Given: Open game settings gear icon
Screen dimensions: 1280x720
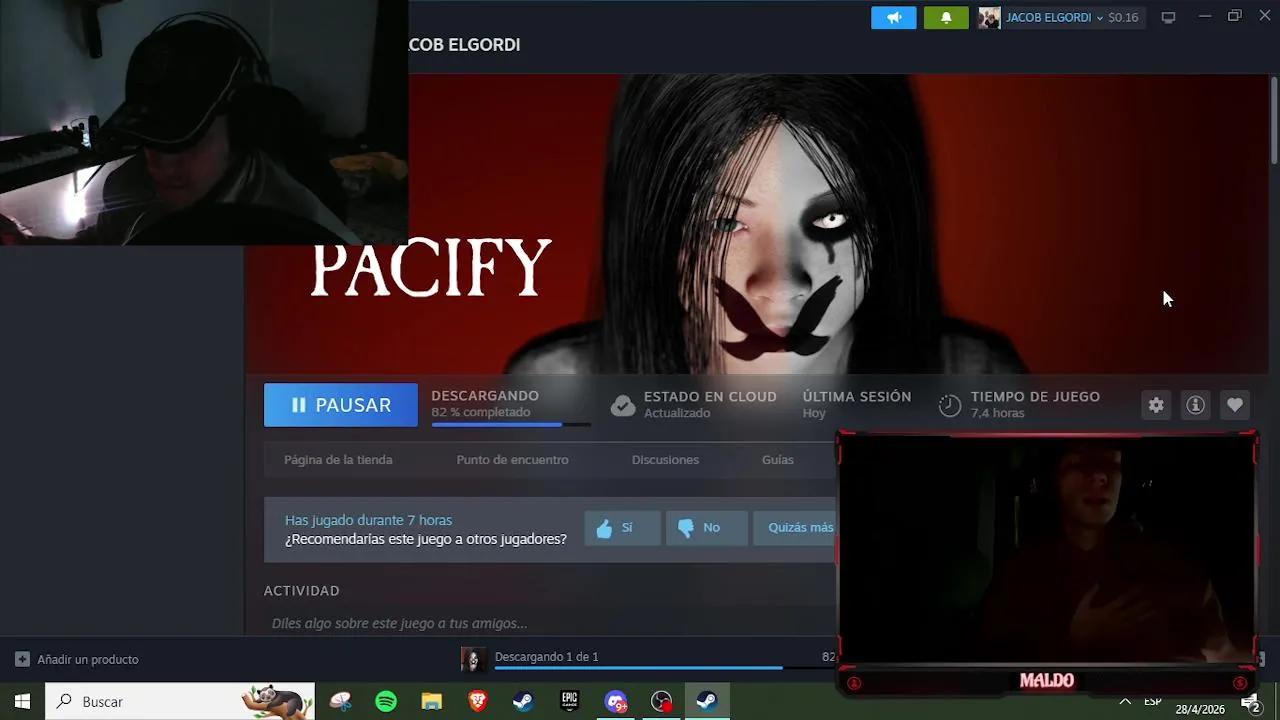Looking at the screenshot, I should [1156, 405].
